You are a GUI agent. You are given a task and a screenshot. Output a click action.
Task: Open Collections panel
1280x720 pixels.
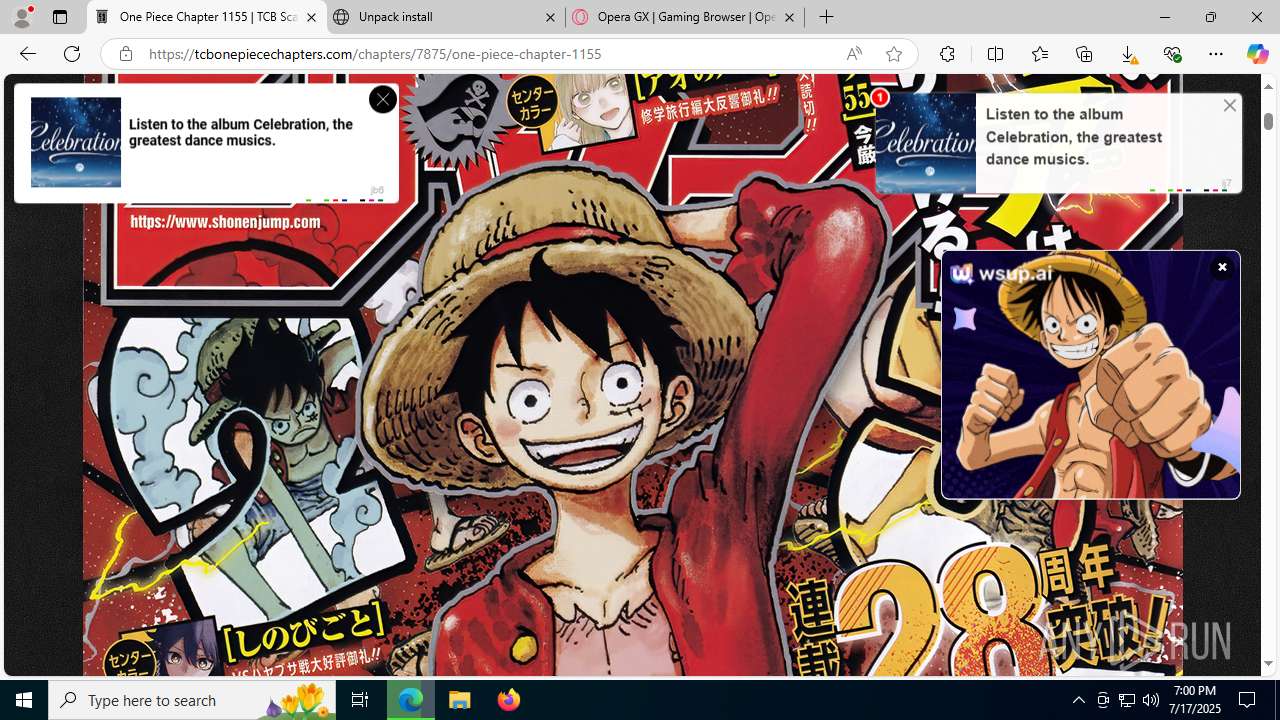(x=1084, y=54)
